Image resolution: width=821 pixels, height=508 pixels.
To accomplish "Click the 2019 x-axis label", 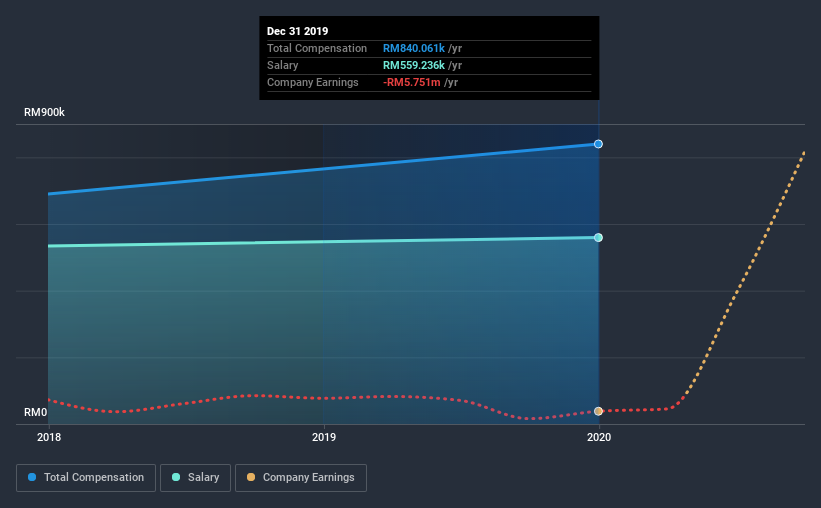I will 324,437.
